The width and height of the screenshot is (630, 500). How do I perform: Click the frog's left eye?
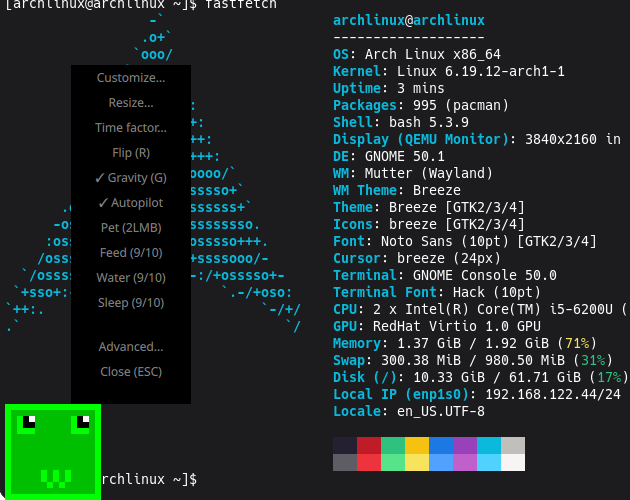coord(26,425)
